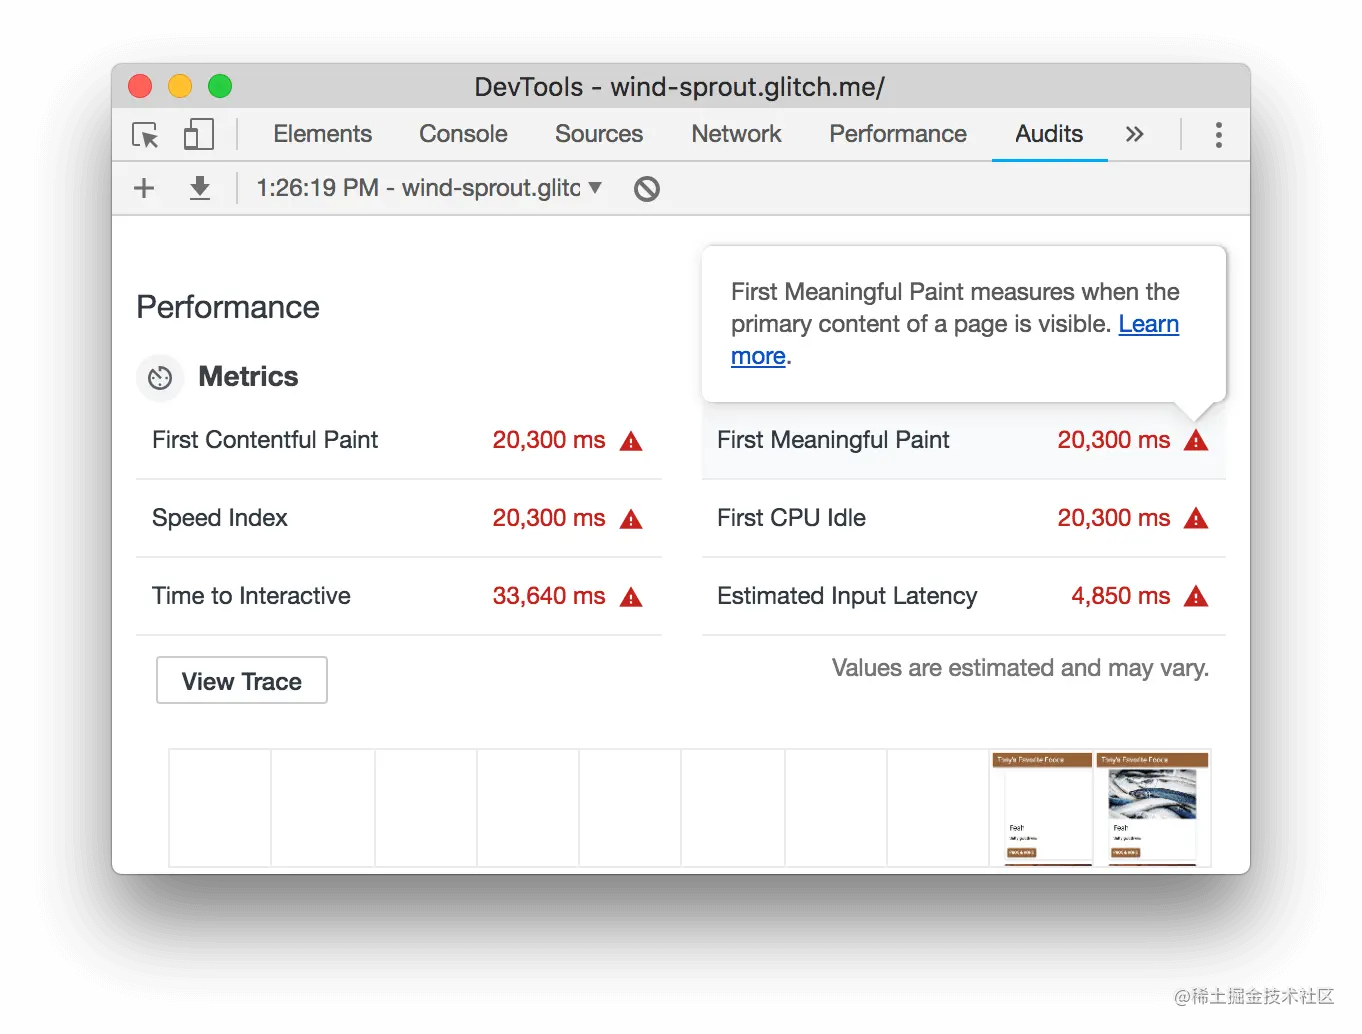Viewport: 1362px width, 1034px height.
Task: Open the filmstrip thumbnail without fish image
Action: pos(1041,808)
